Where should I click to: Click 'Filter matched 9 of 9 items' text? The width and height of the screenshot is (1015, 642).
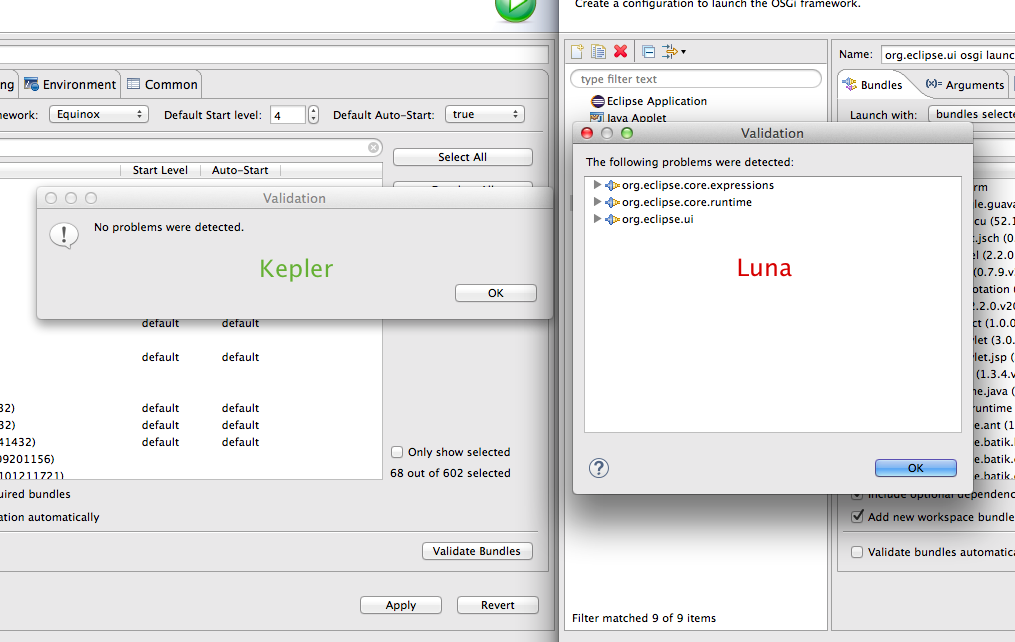pyautogui.click(x=643, y=618)
